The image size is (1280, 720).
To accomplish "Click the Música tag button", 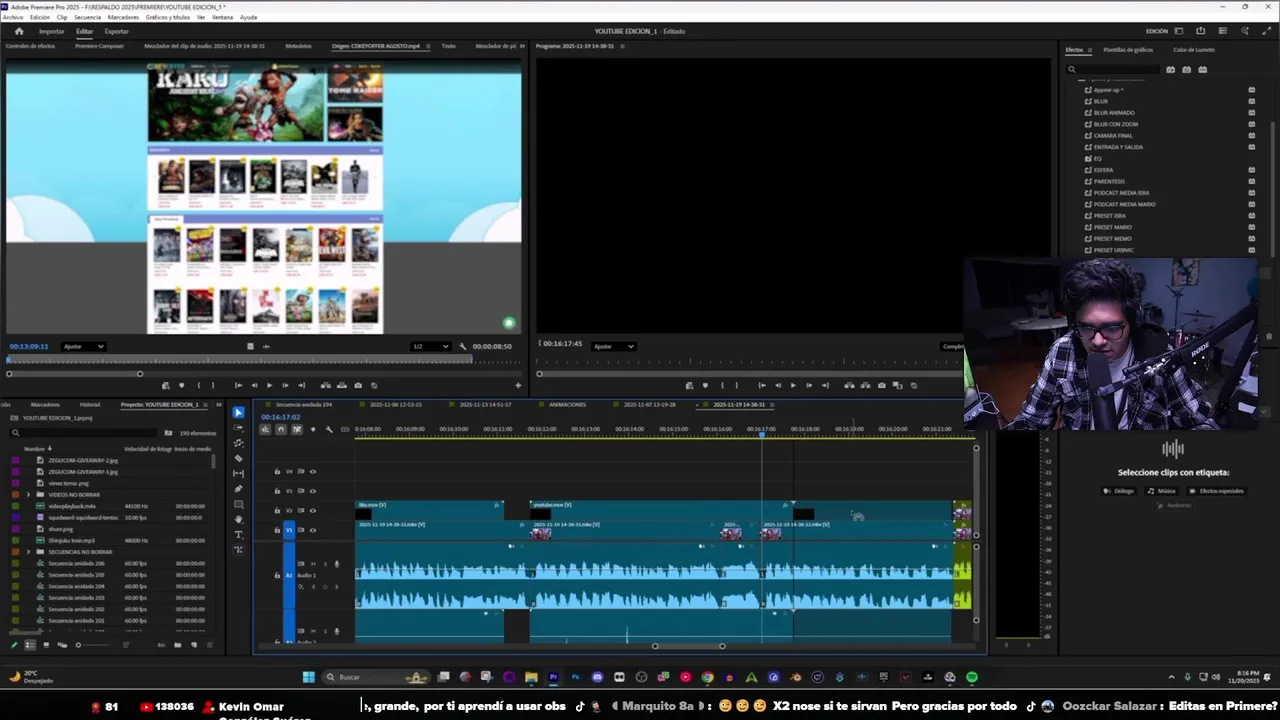I will pos(1162,491).
